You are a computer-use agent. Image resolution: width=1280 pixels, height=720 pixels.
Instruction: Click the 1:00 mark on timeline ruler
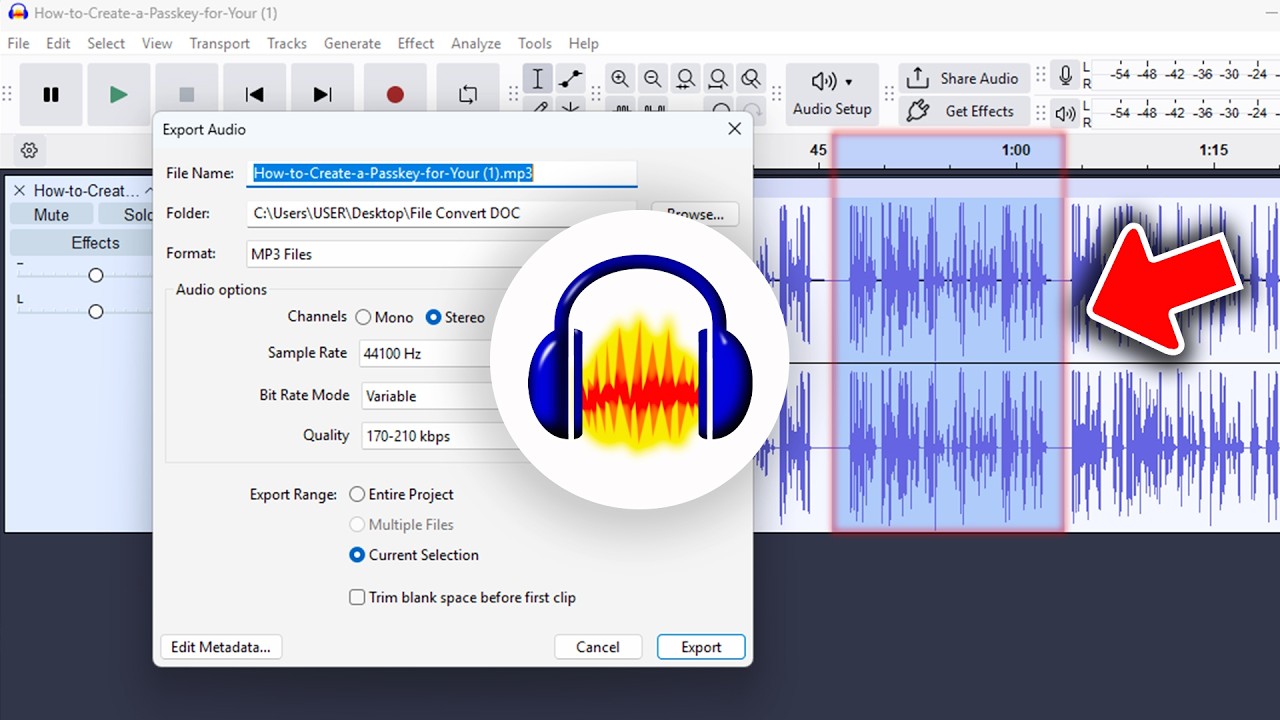point(1016,150)
